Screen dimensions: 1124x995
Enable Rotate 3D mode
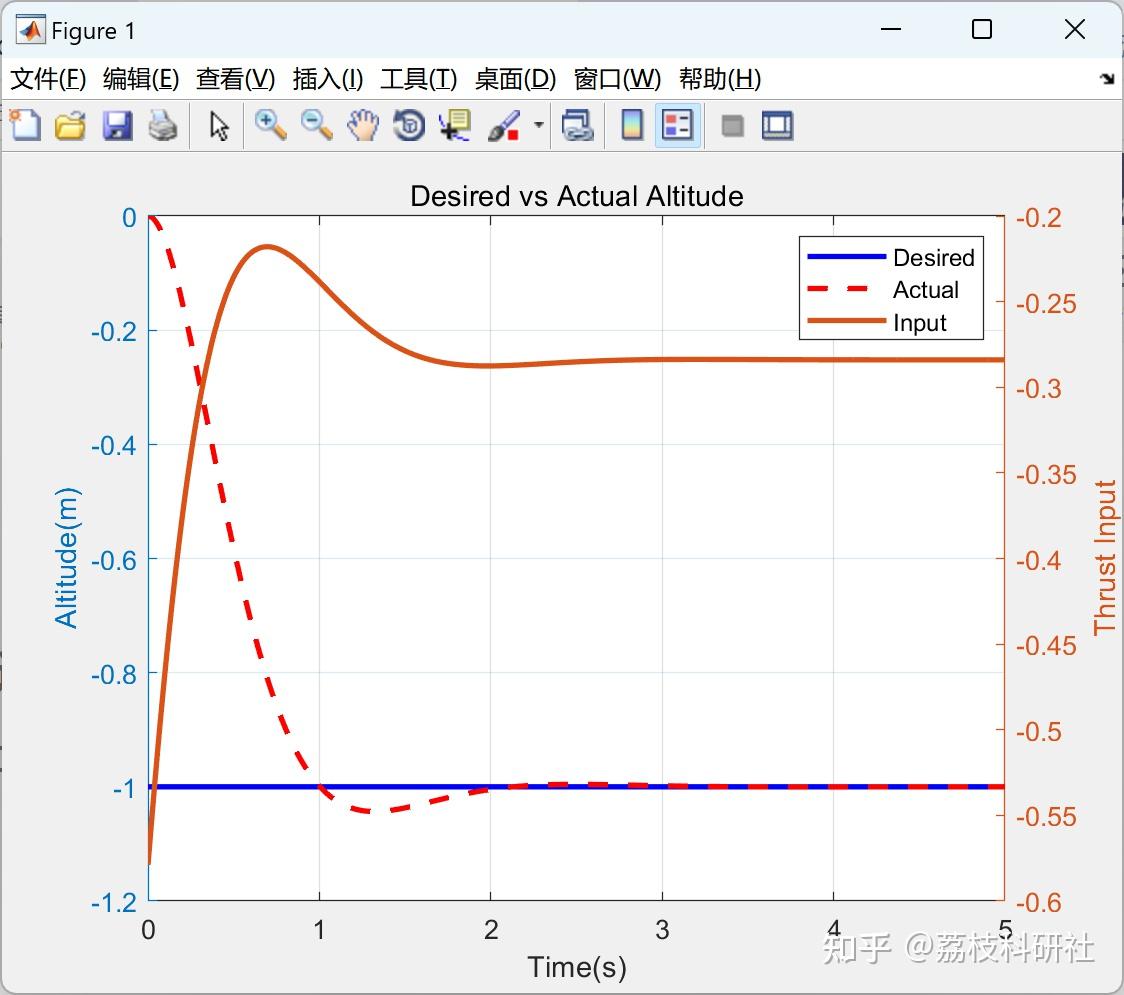(408, 125)
